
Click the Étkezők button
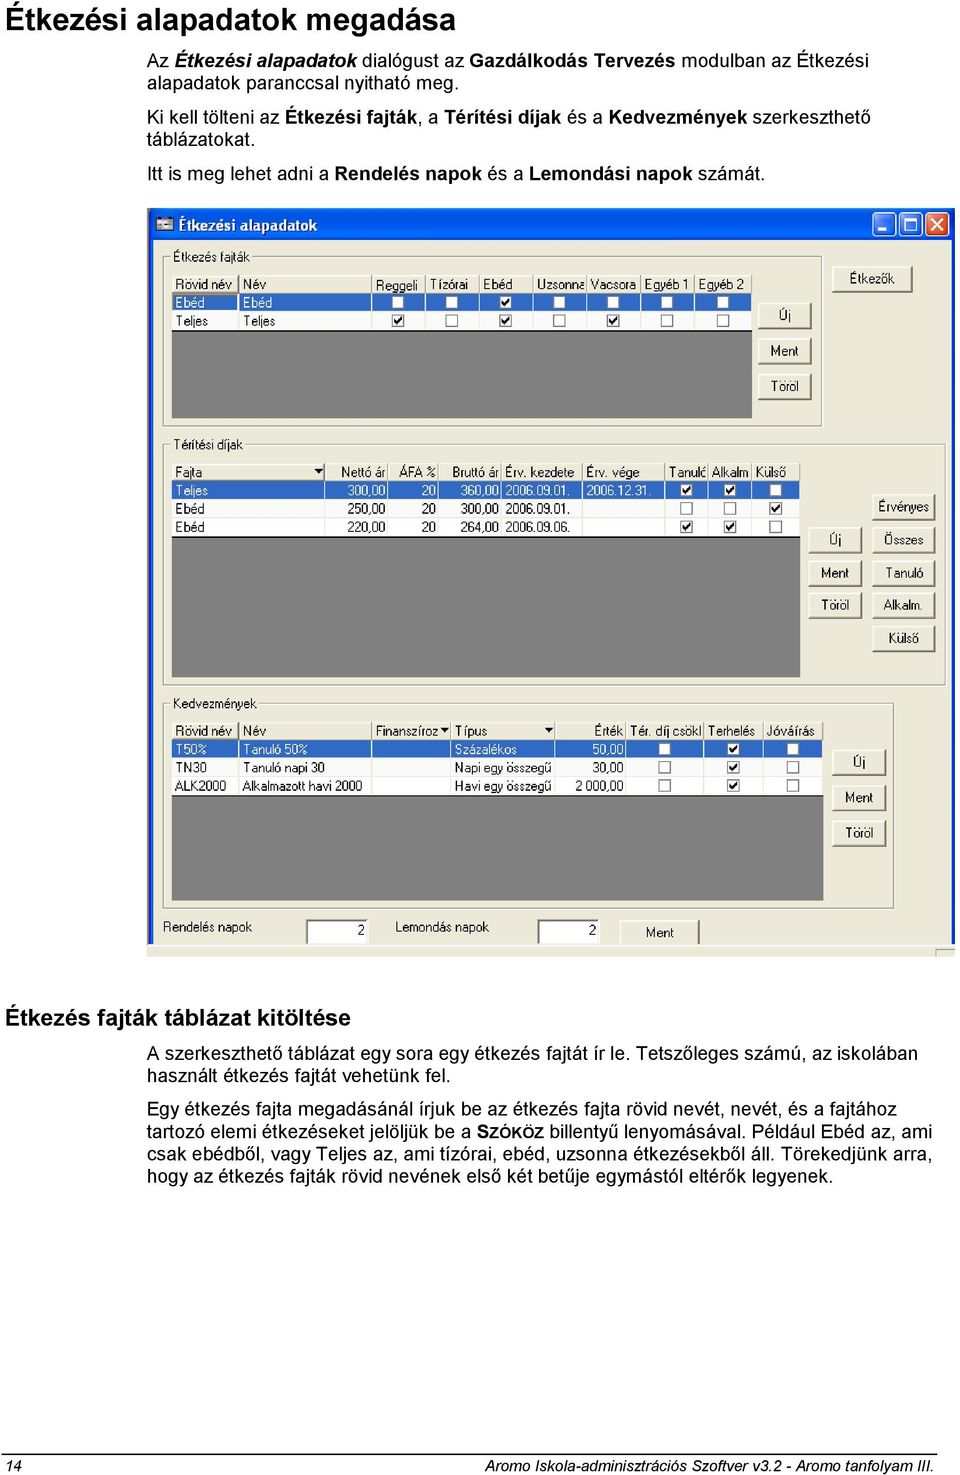point(872,278)
